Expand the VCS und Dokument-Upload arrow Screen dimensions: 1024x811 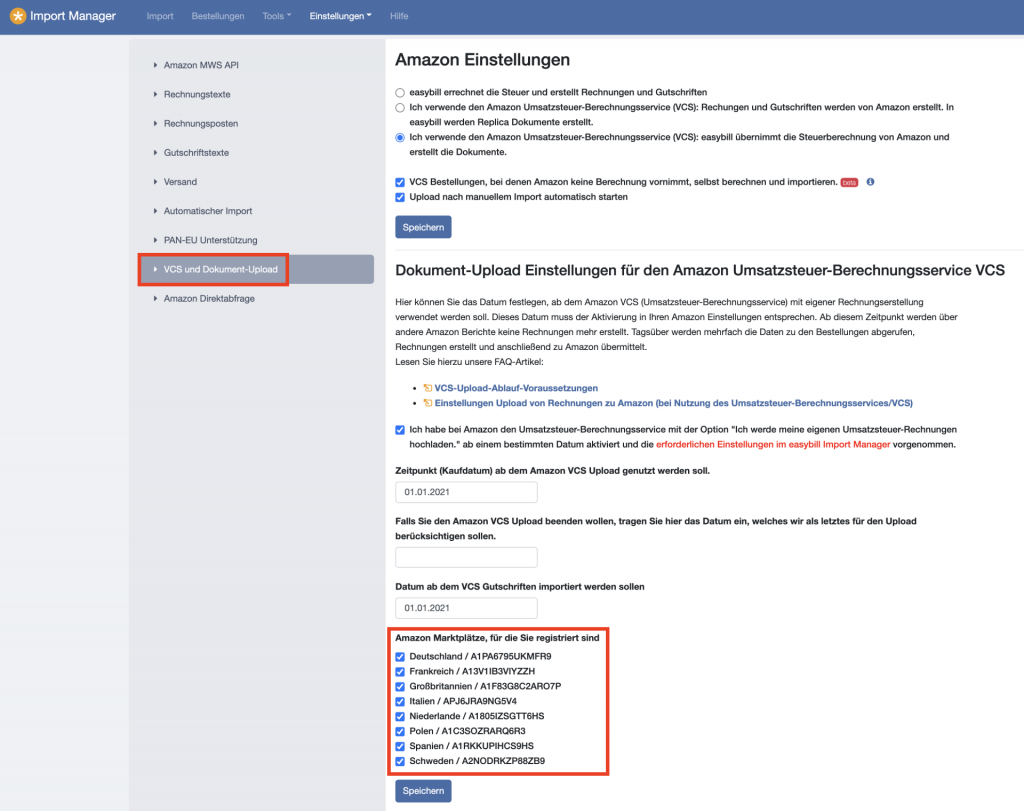point(155,269)
